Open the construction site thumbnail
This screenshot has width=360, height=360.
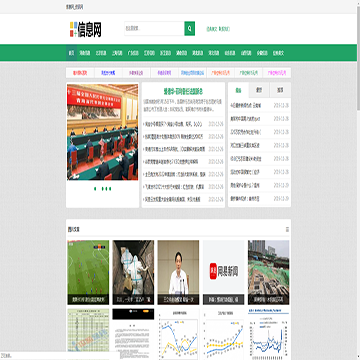[269, 272]
